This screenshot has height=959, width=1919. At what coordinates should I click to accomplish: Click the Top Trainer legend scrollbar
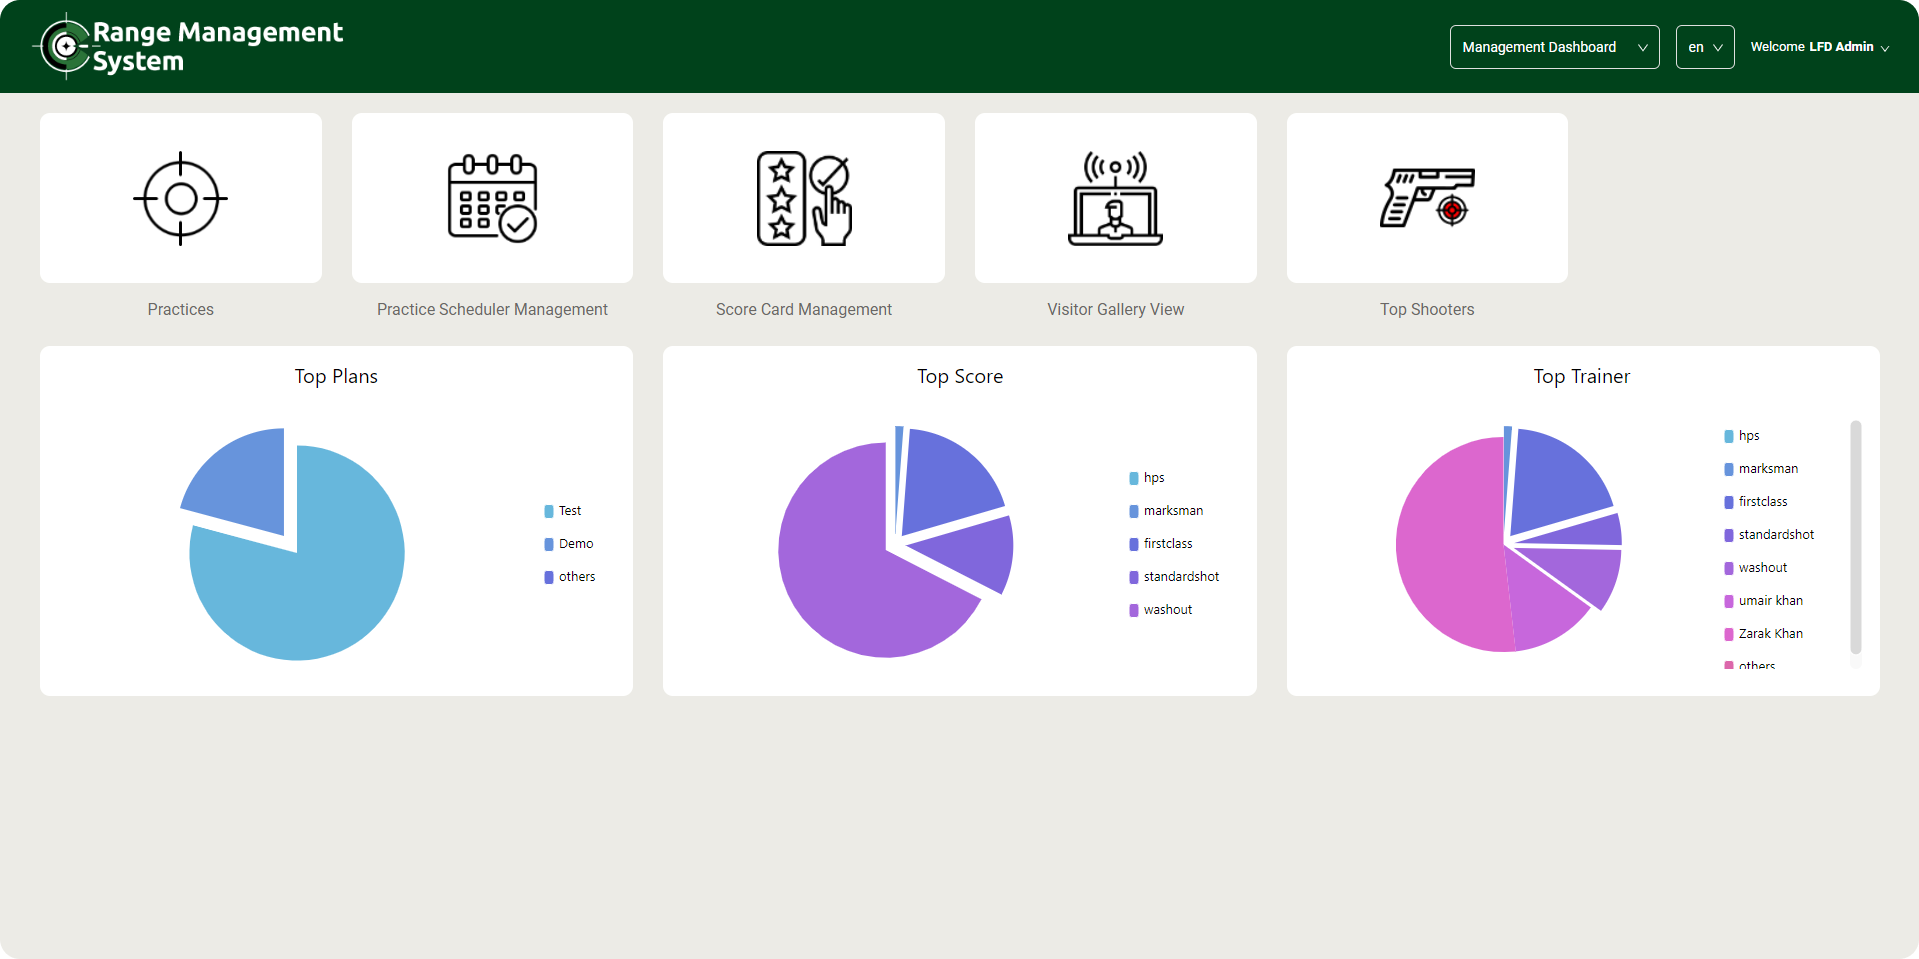pyautogui.click(x=1855, y=538)
